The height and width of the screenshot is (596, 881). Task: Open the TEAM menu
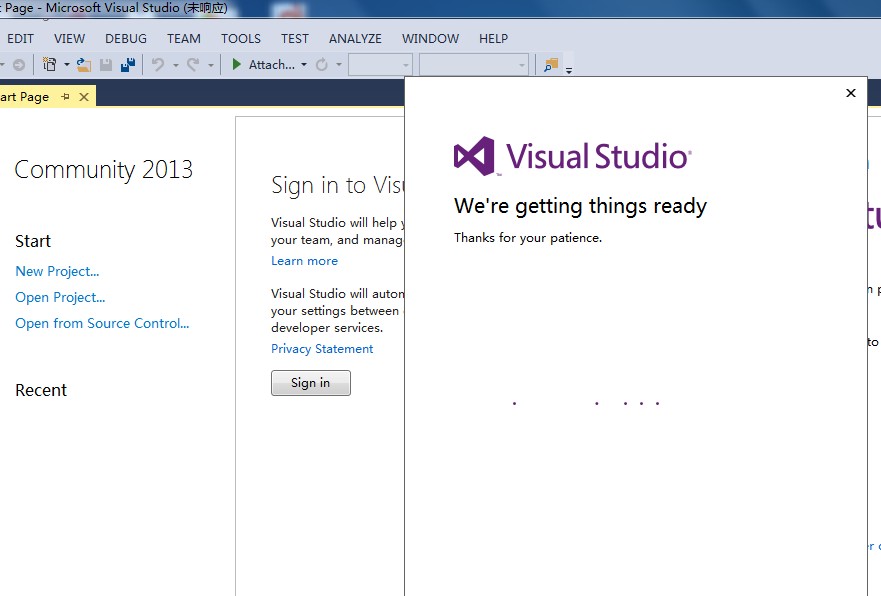pyautogui.click(x=184, y=38)
